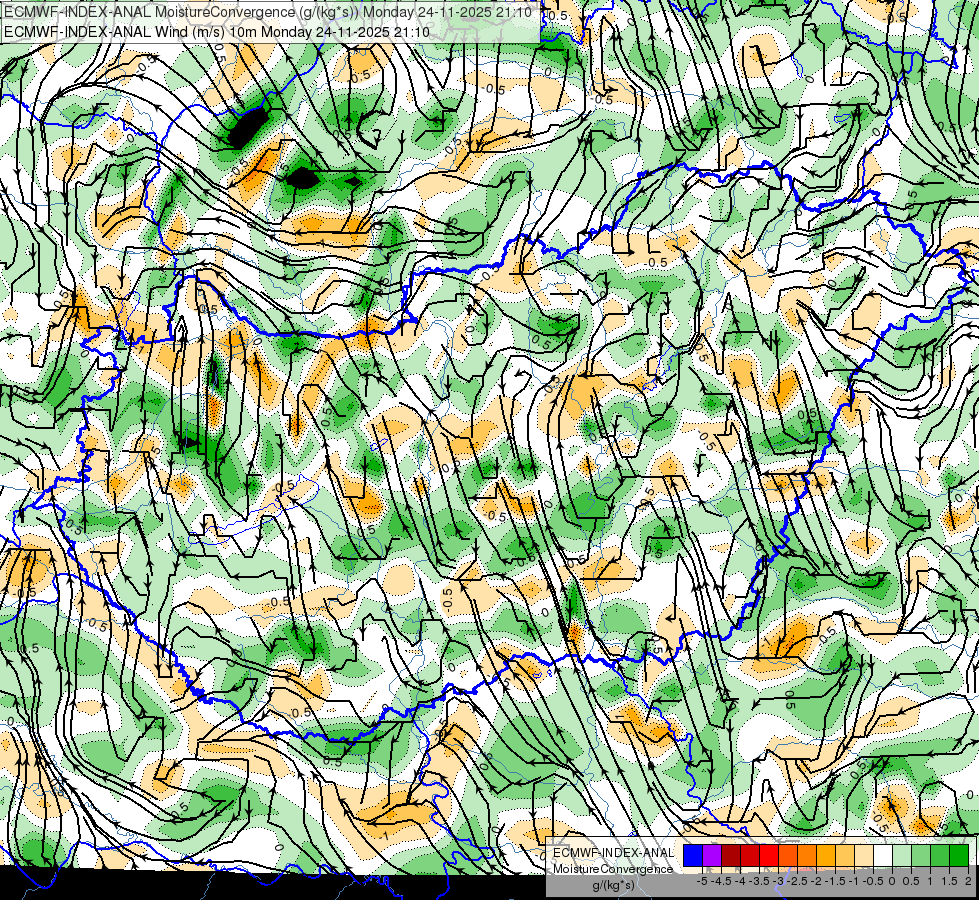This screenshot has height=900, width=979.
Task: Click the pale peach legend swatch
Action: tap(864, 856)
